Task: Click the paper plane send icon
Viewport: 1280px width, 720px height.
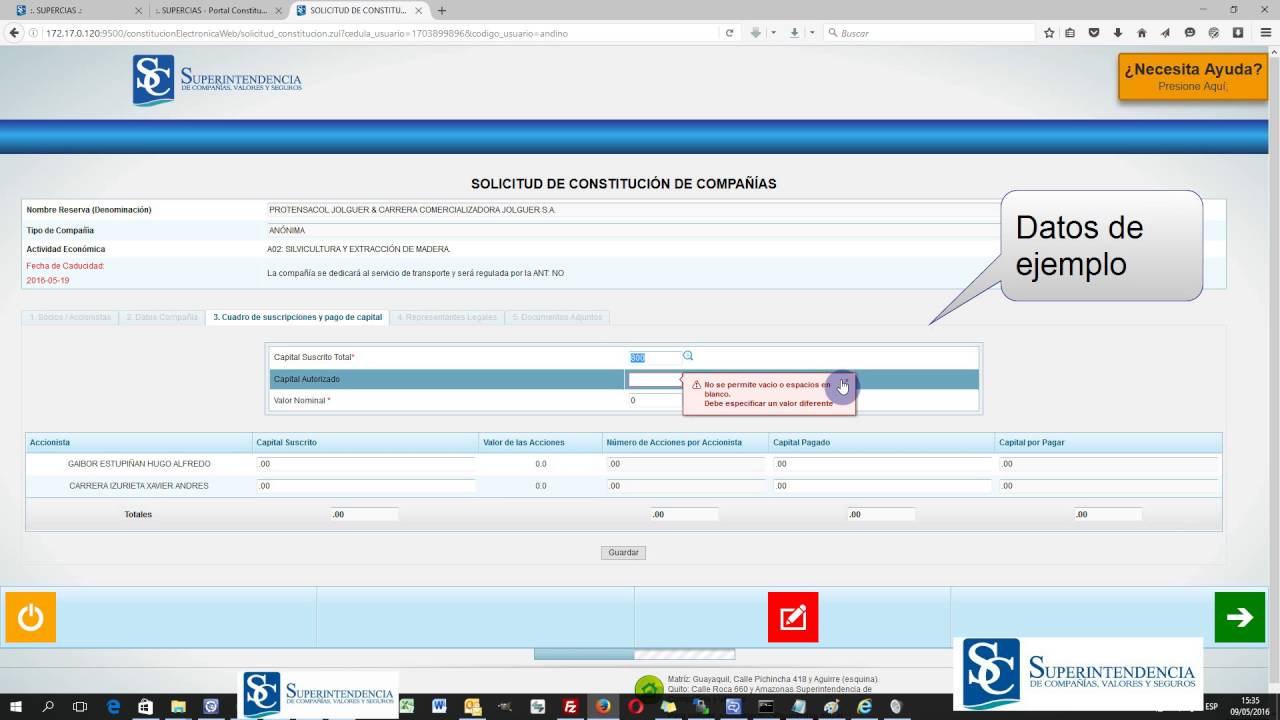Action: [x=1165, y=33]
